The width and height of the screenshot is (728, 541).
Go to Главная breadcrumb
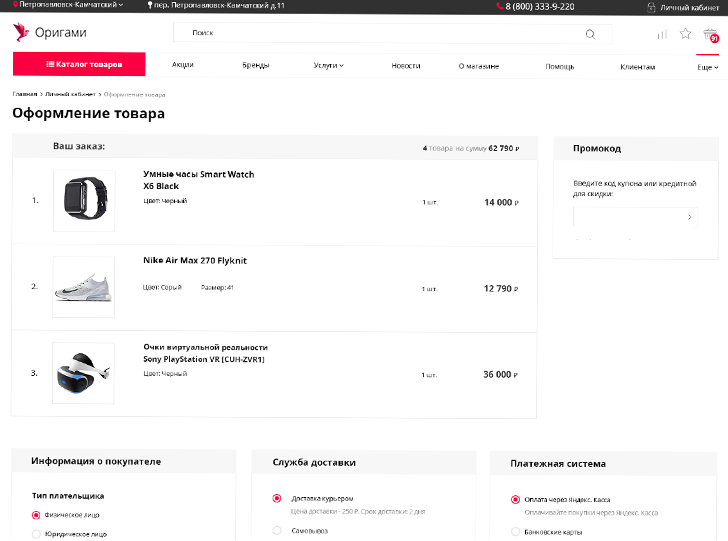pyautogui.click(x=25, y=94)
